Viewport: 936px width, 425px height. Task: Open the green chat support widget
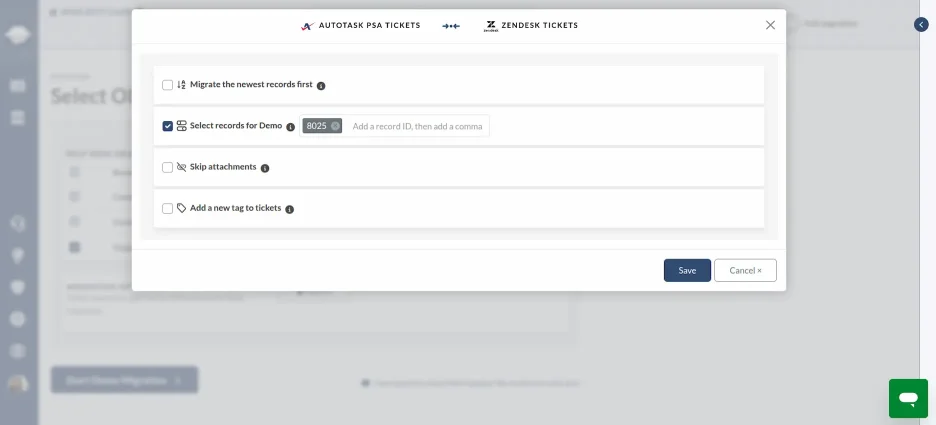click(908, 398)
